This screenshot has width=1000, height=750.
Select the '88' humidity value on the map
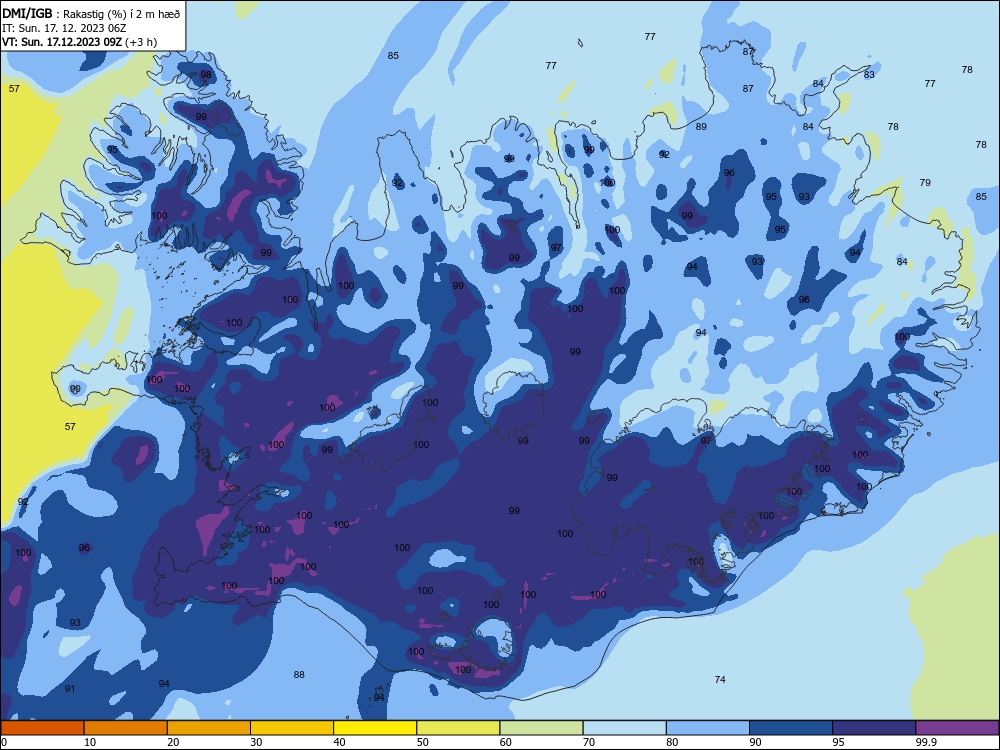tap(299, 674)
